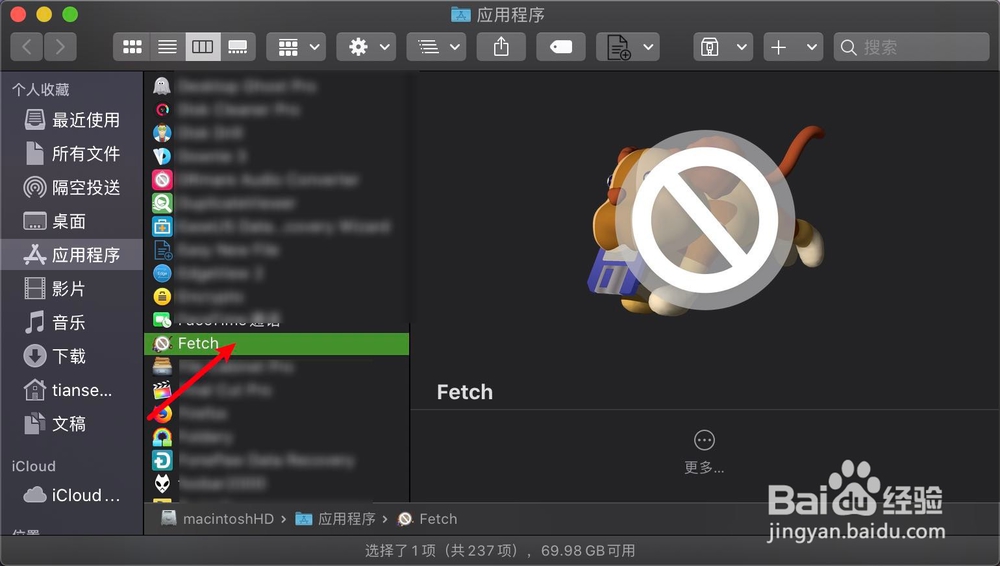Click the ghost app icon in the list
Viewport: 1000px width, 566px height.
tap(162, 86)
